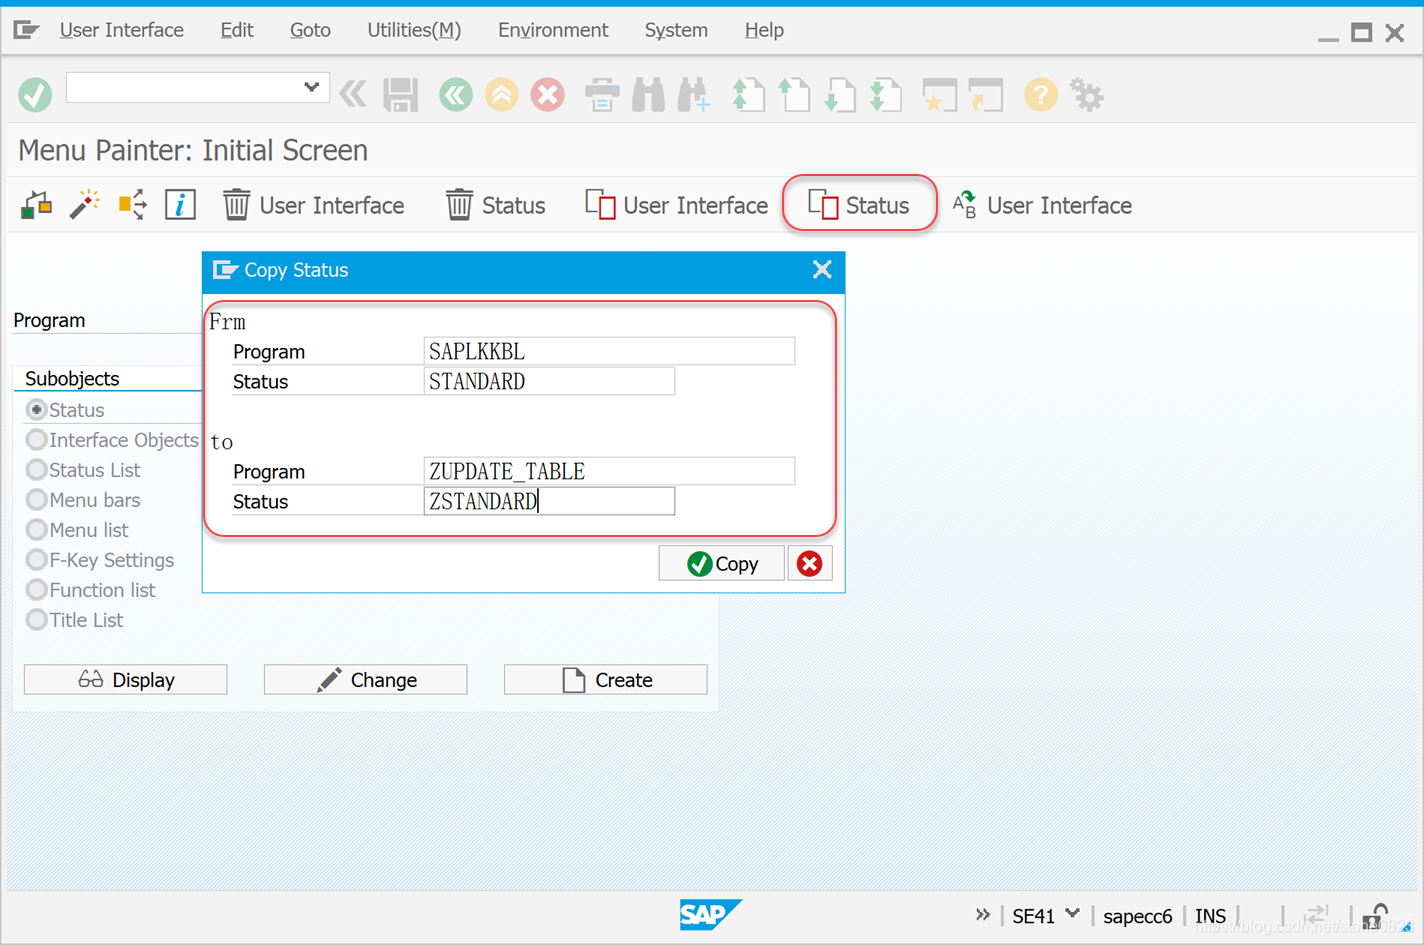1424x945 pixels.
Task: Expand the status bar double arrow
Action: (x=983, y=915)
